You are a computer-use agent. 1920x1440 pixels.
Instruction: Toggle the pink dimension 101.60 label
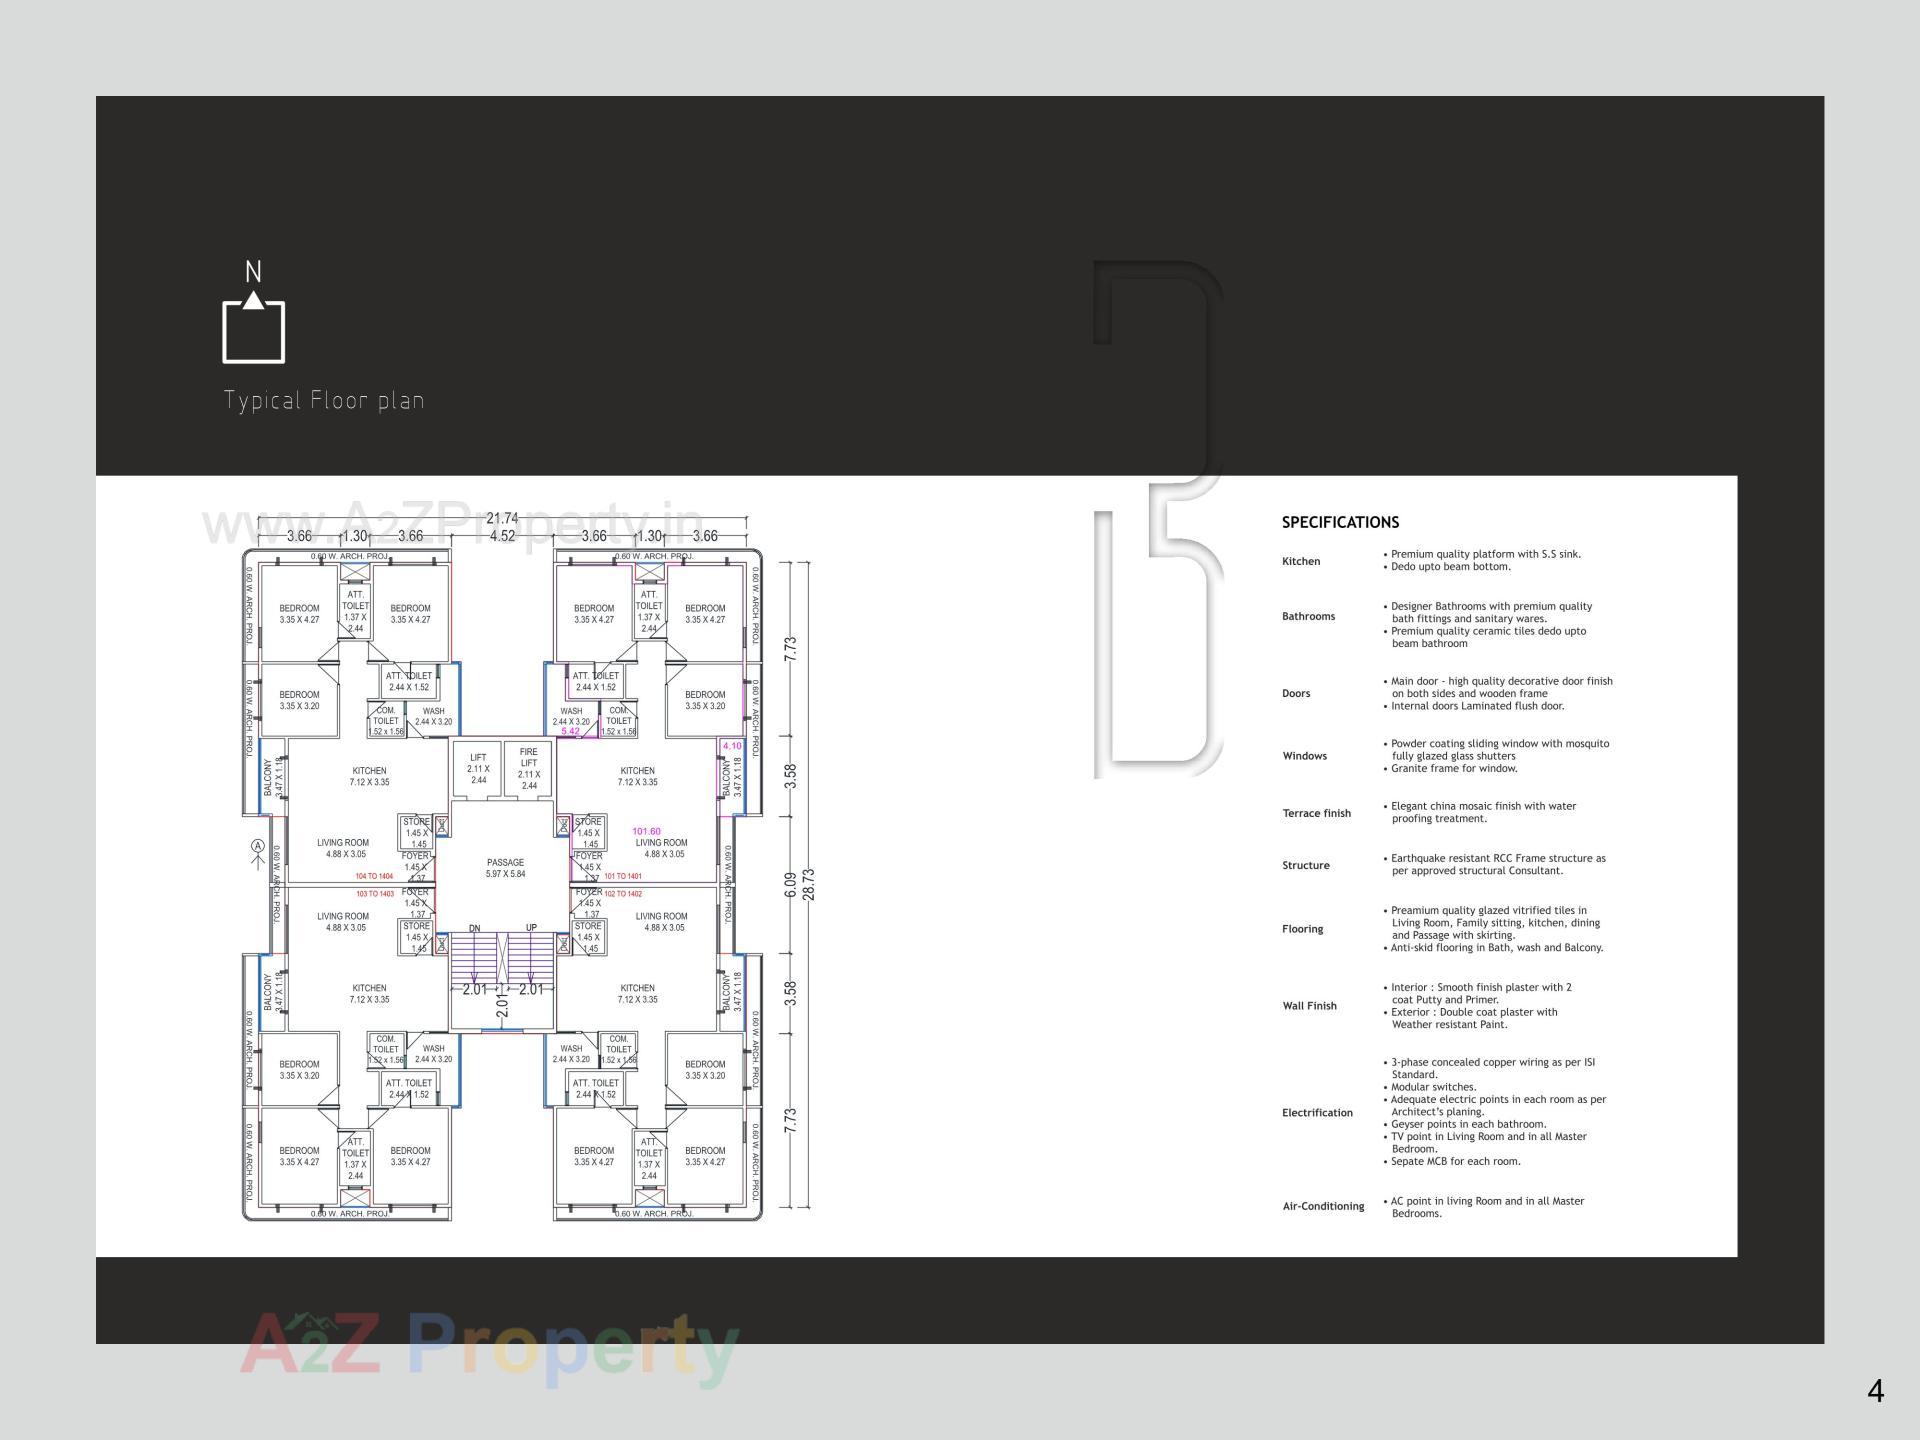pos(646,830)
